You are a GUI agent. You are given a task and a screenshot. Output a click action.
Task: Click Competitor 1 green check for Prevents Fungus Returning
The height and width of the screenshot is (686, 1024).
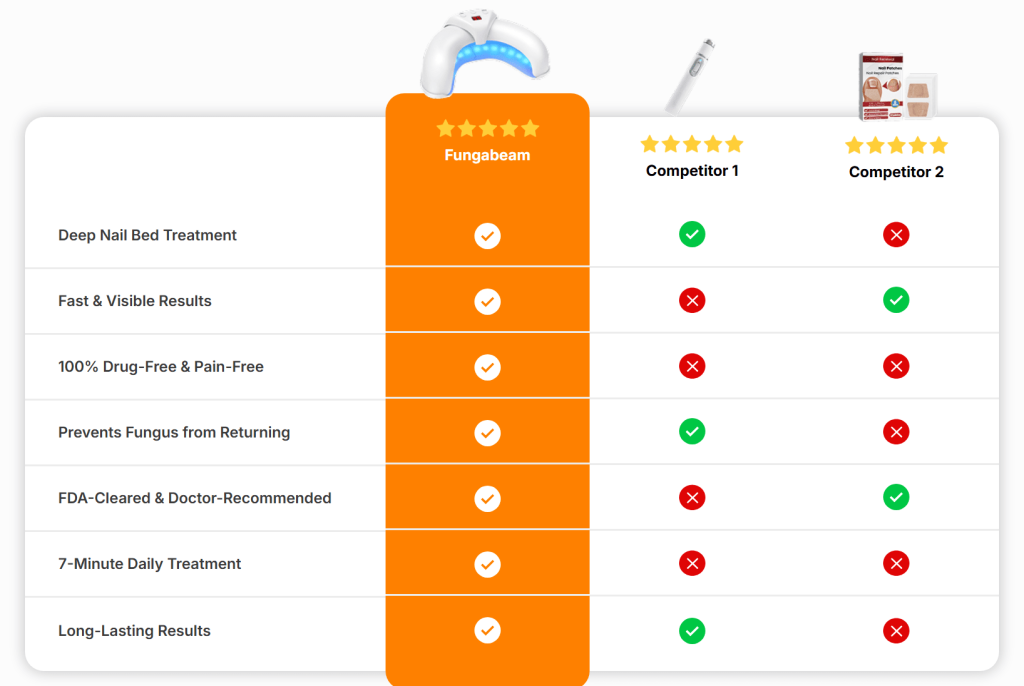pyautogui.click(x=692, y=431)
